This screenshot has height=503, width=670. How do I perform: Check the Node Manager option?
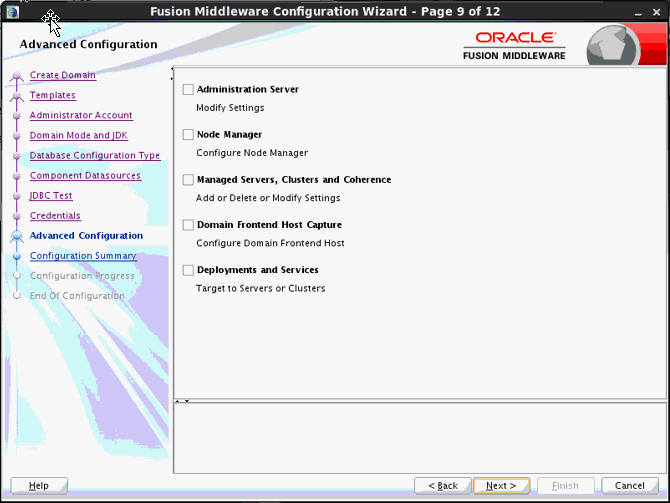coord(188,135)
